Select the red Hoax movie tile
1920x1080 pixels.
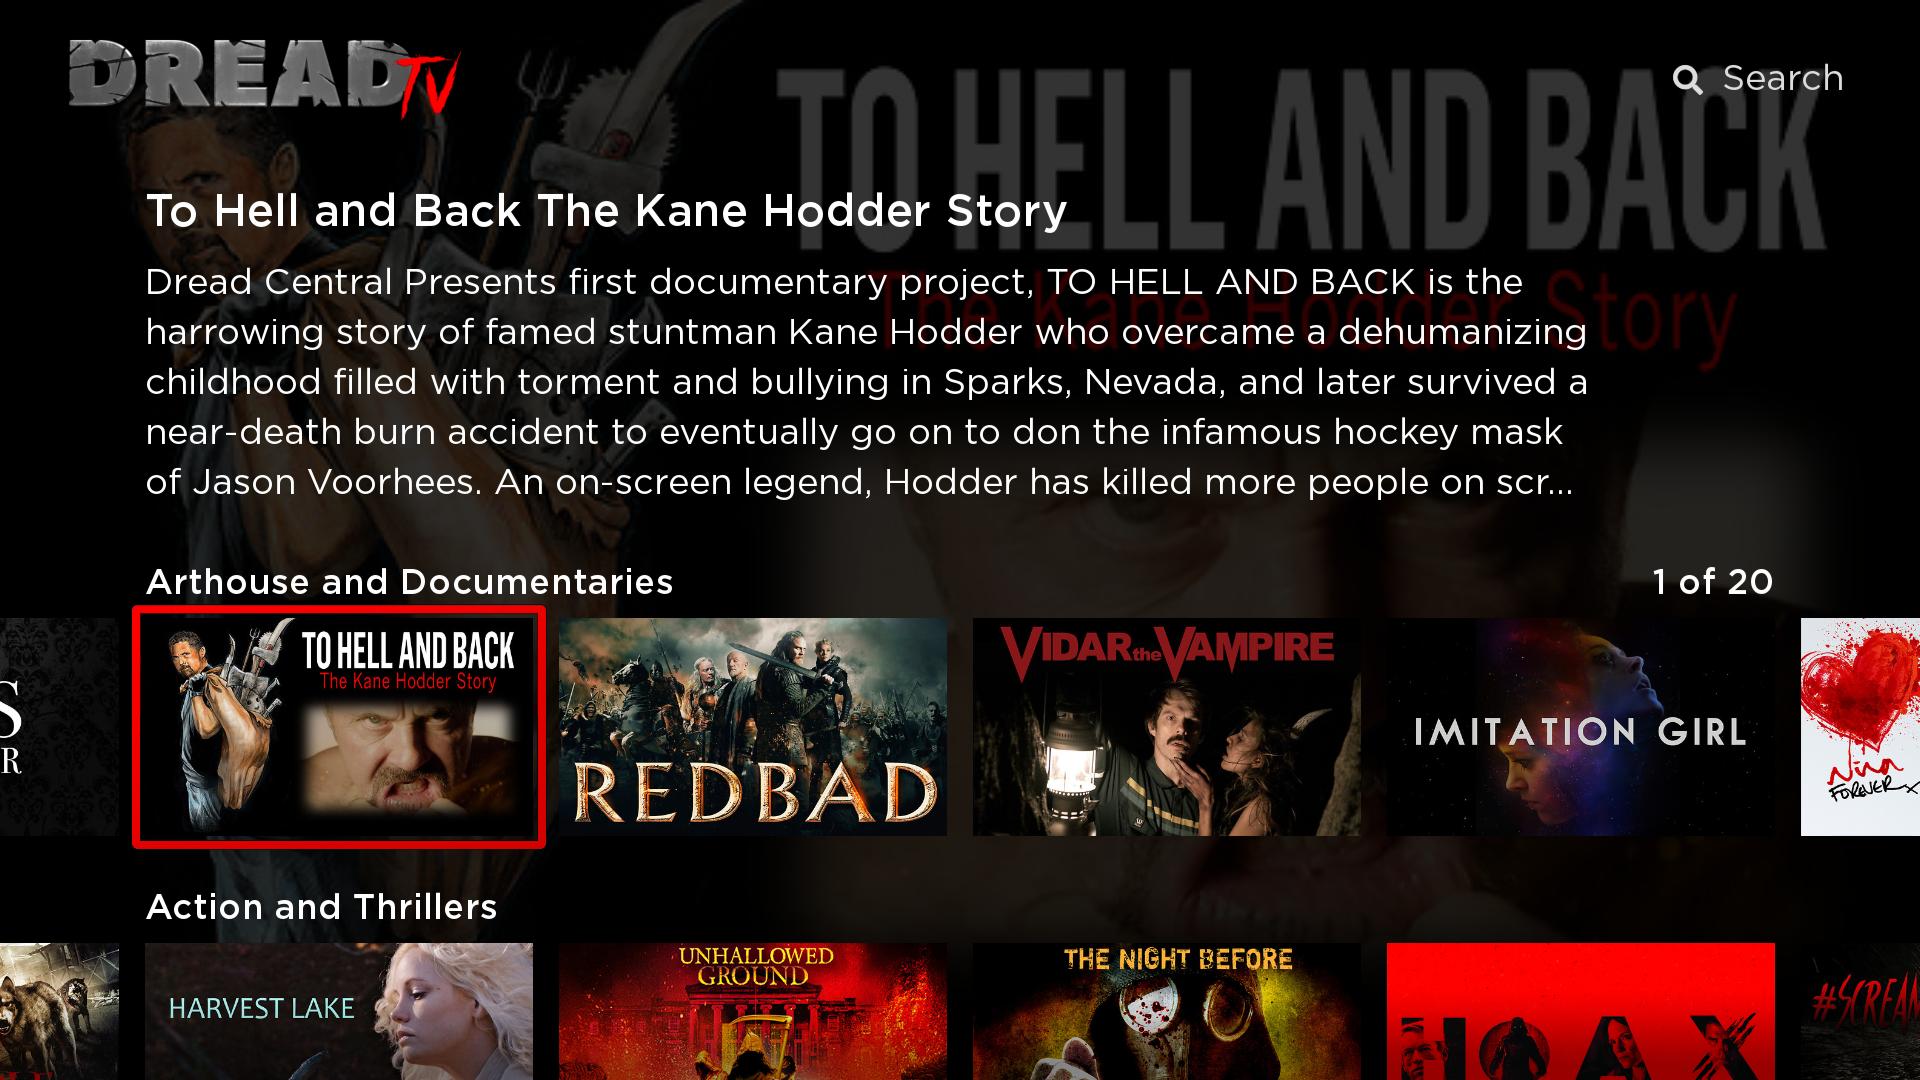[x=1581, y=1011]
